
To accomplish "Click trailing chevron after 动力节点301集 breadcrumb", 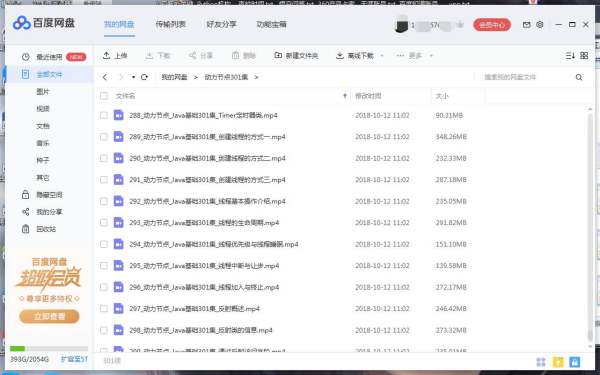I will coord(256,77).
